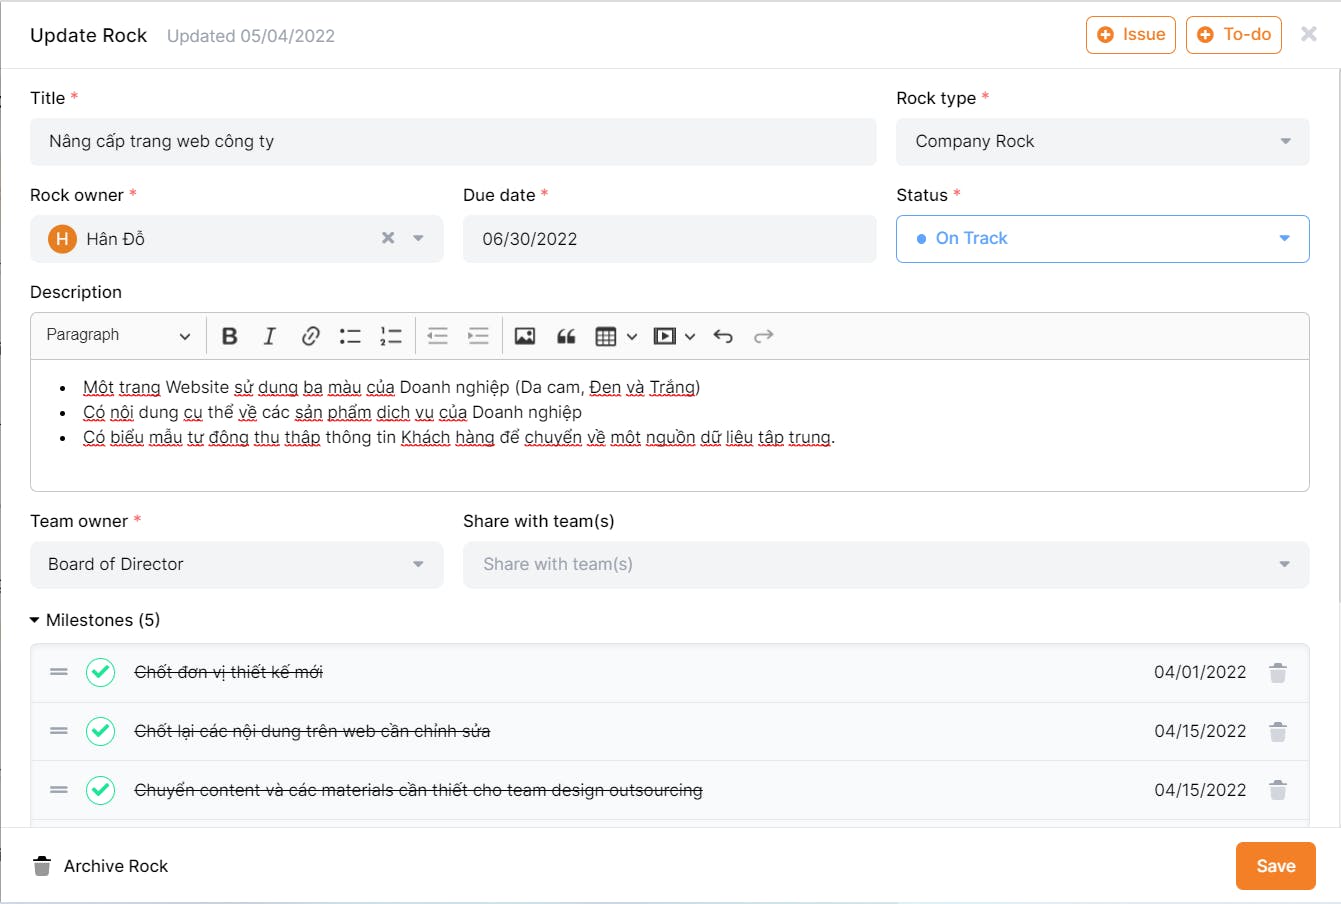Image resolution: width=1341 pixels, height=904 pixels.
Task: Grab drag handle of 'Chốt đơn vị thiết kế mới'
Action: (59, 672)
